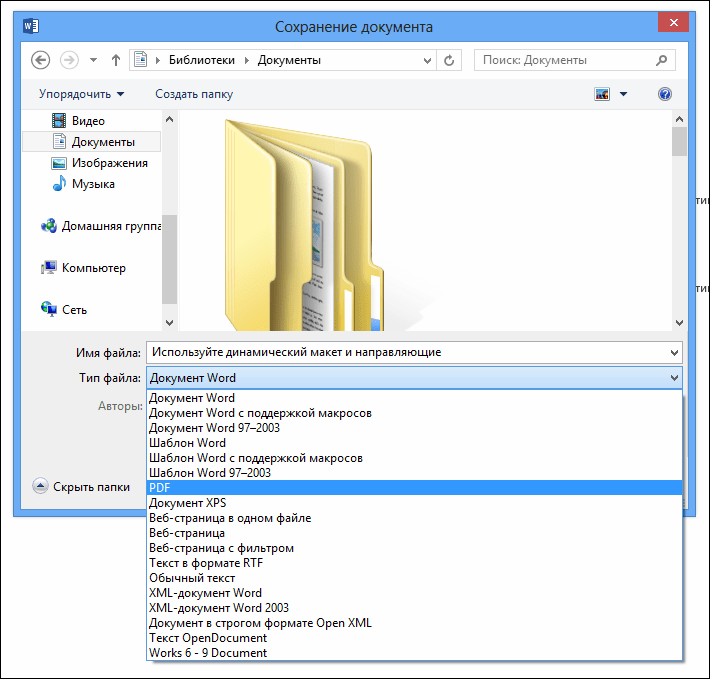This screenshot has height=679, width=710.
Task: Choose XML-документ Word option
Action: point(414,593)
